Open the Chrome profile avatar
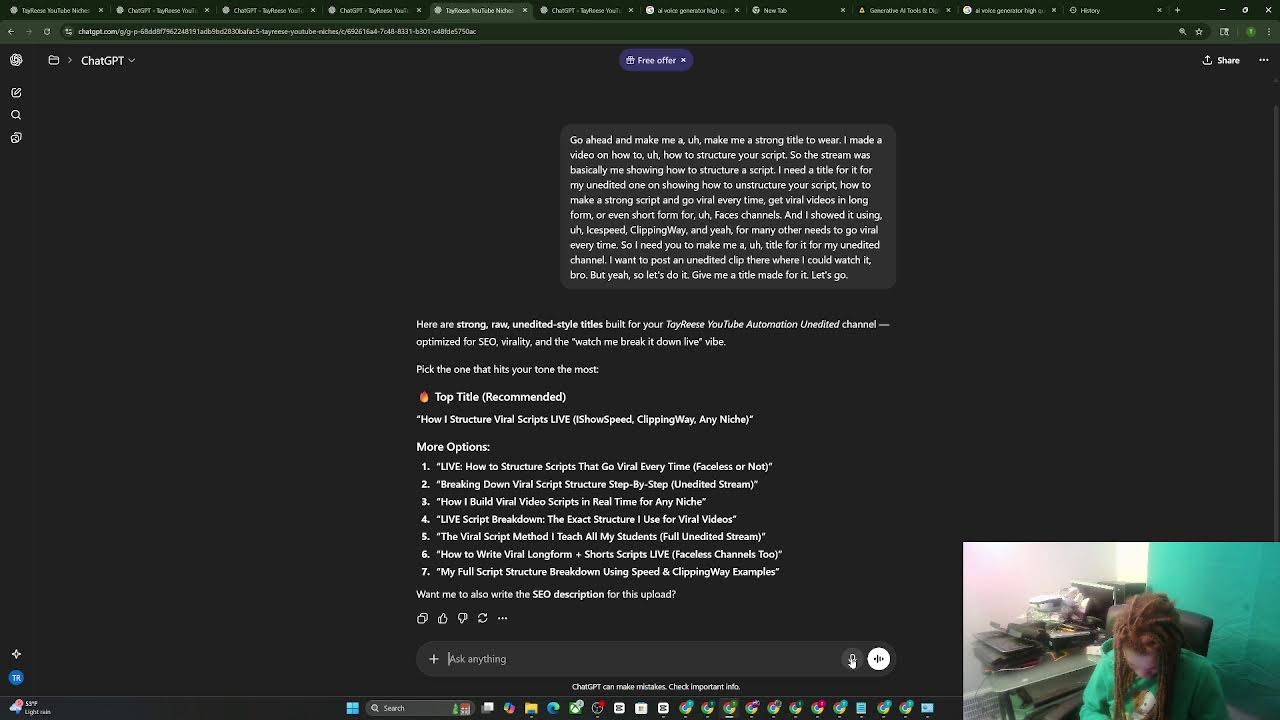Viewport: 1280px width, 720px height. (1250, 31)
